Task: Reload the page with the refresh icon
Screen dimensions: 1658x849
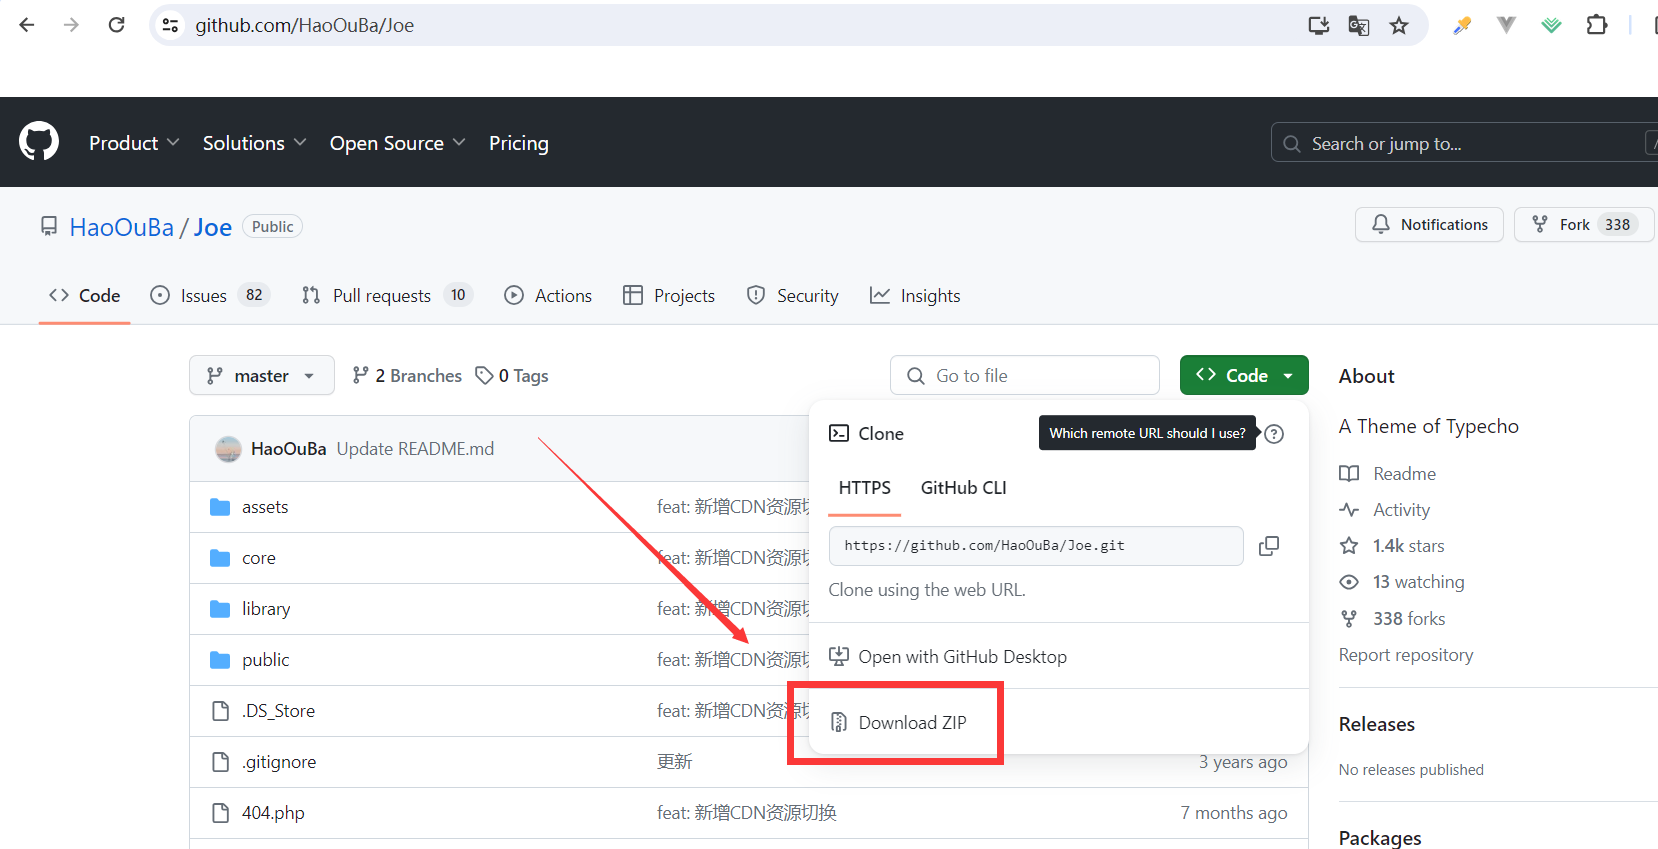Action: (x=117, y=25)
